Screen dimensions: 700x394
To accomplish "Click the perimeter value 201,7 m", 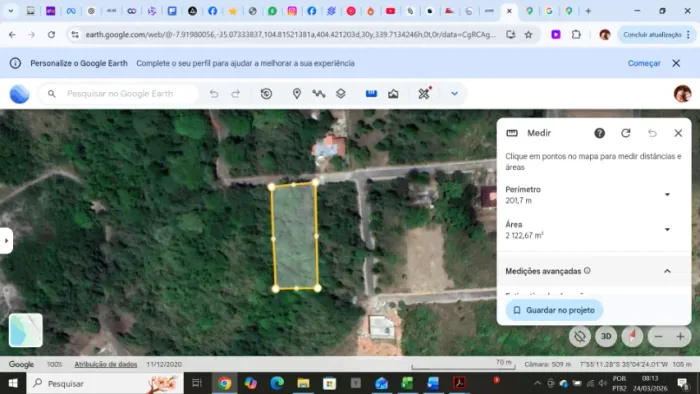I will (518, 201).
